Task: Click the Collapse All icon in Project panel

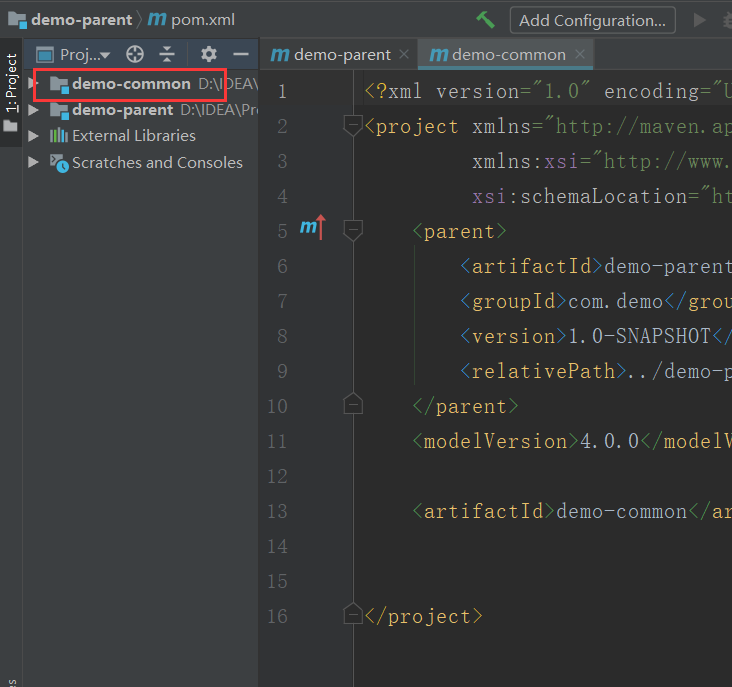Action: [x=167, y=55]
